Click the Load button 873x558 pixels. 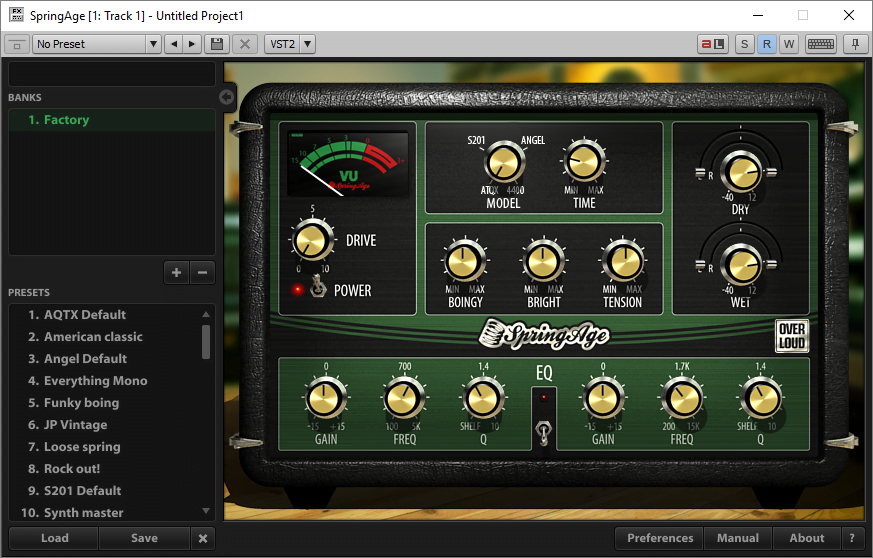[55, 538]
